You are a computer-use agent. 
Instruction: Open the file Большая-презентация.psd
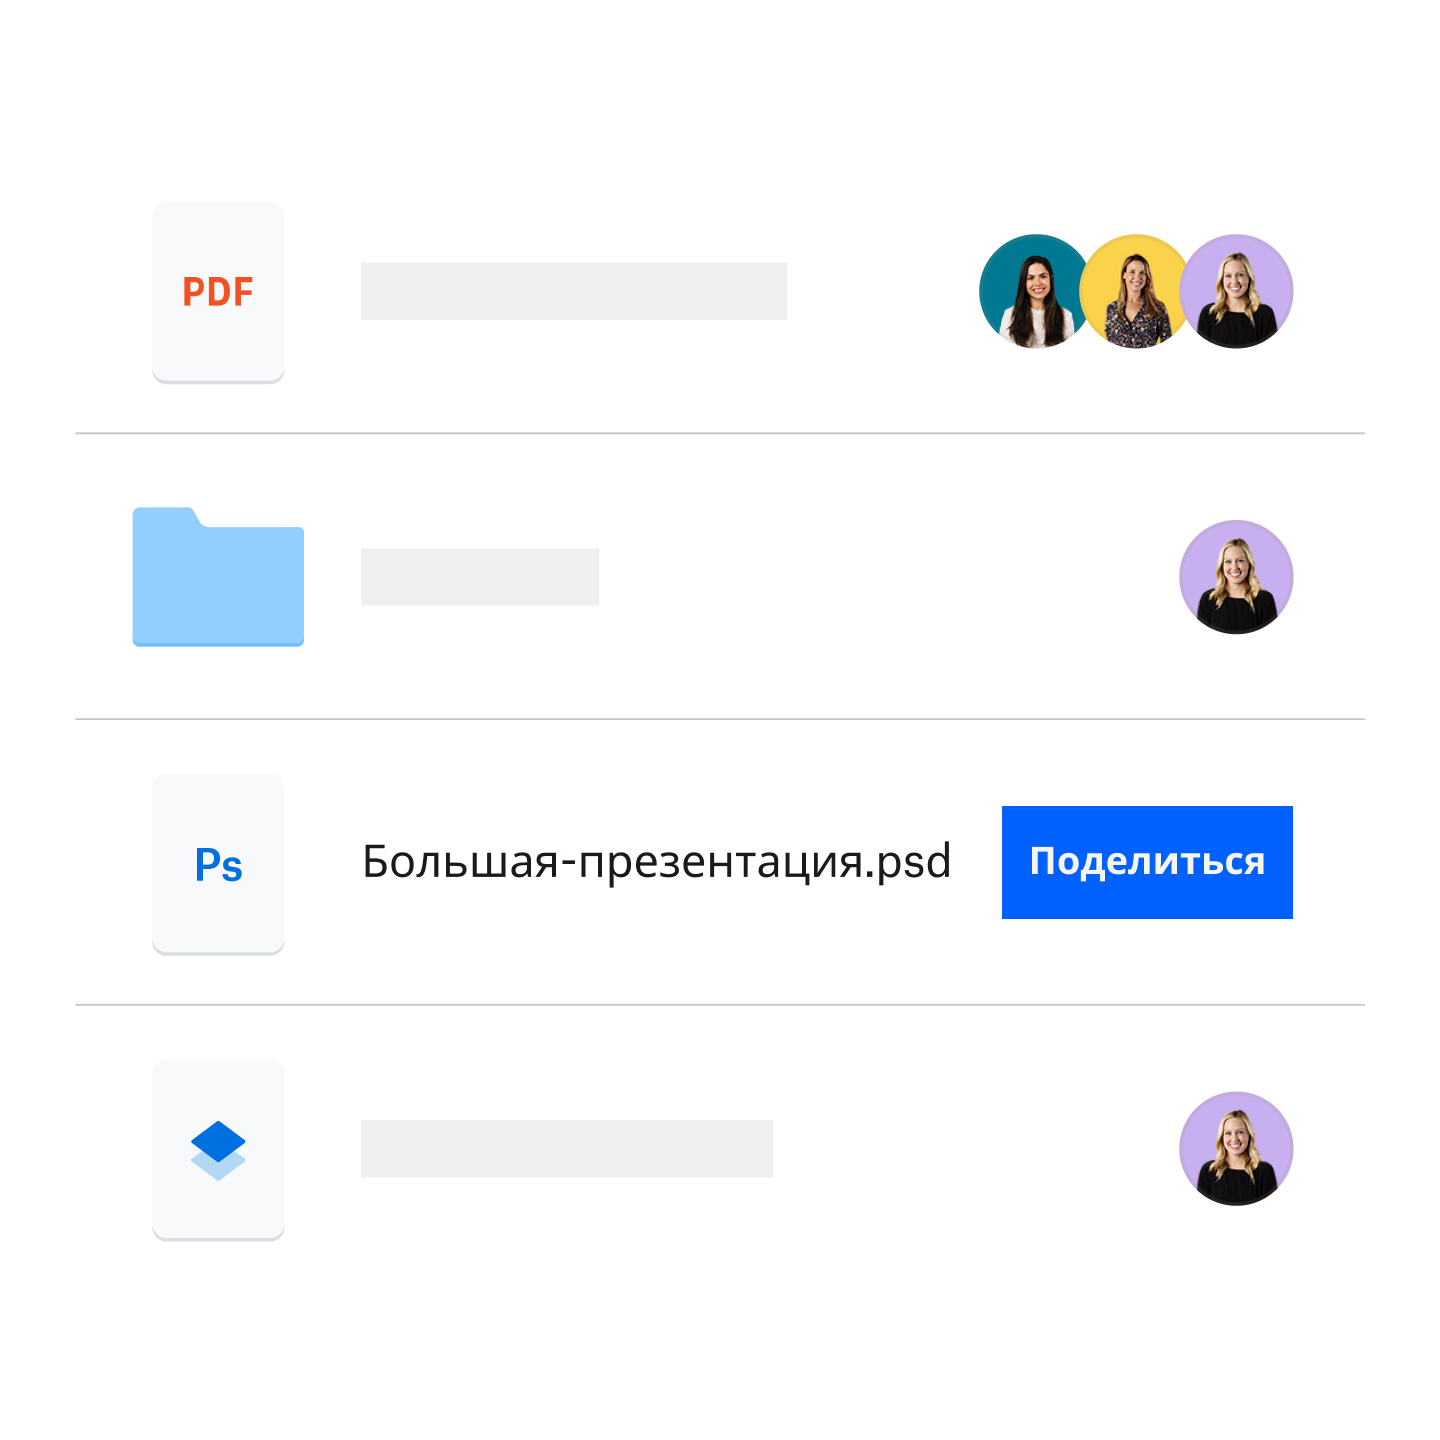pyautogui.click(x=656, y=862)
